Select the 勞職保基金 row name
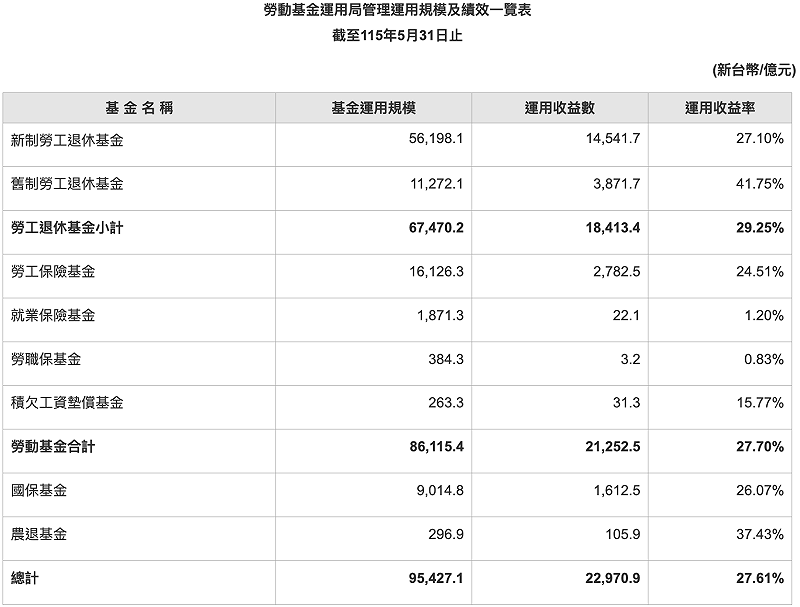Screen dimensions: 800x607 coord(46,359)
